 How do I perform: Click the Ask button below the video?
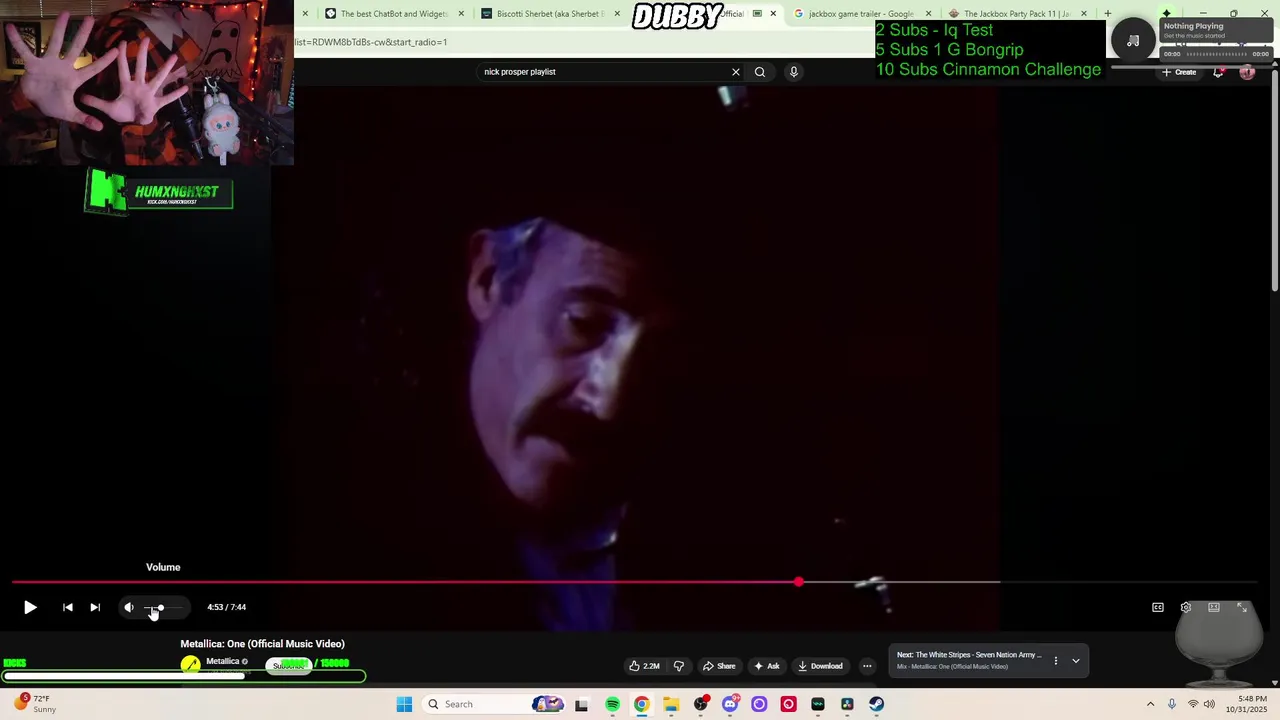(x=767, y=666)
